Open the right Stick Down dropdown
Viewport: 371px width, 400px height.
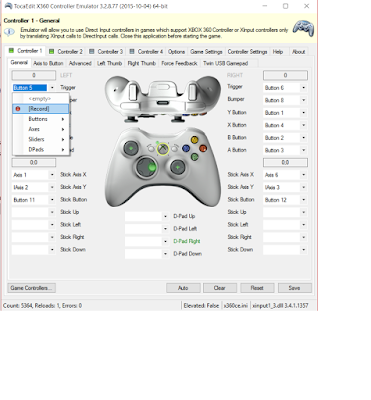pos(285,250)
